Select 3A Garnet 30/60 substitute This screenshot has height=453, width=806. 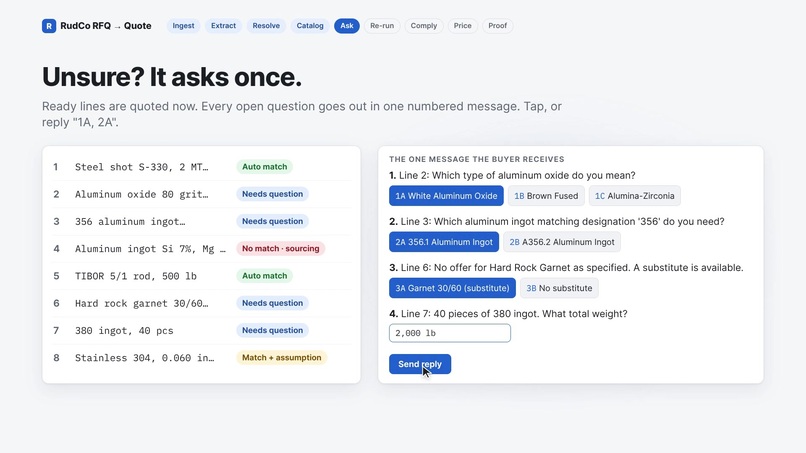pyautogui.click(x=452, y=288)
